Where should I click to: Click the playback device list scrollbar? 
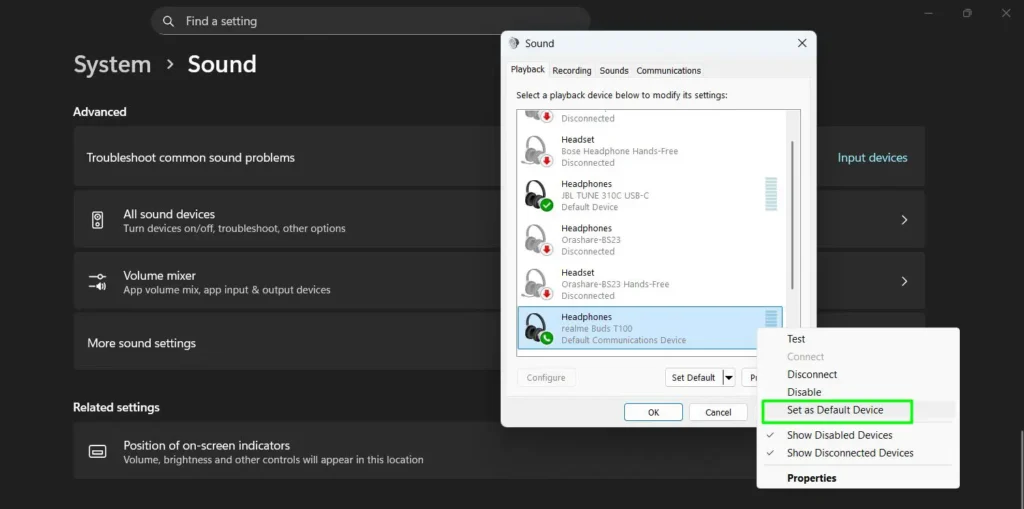(x=792, y=216)
